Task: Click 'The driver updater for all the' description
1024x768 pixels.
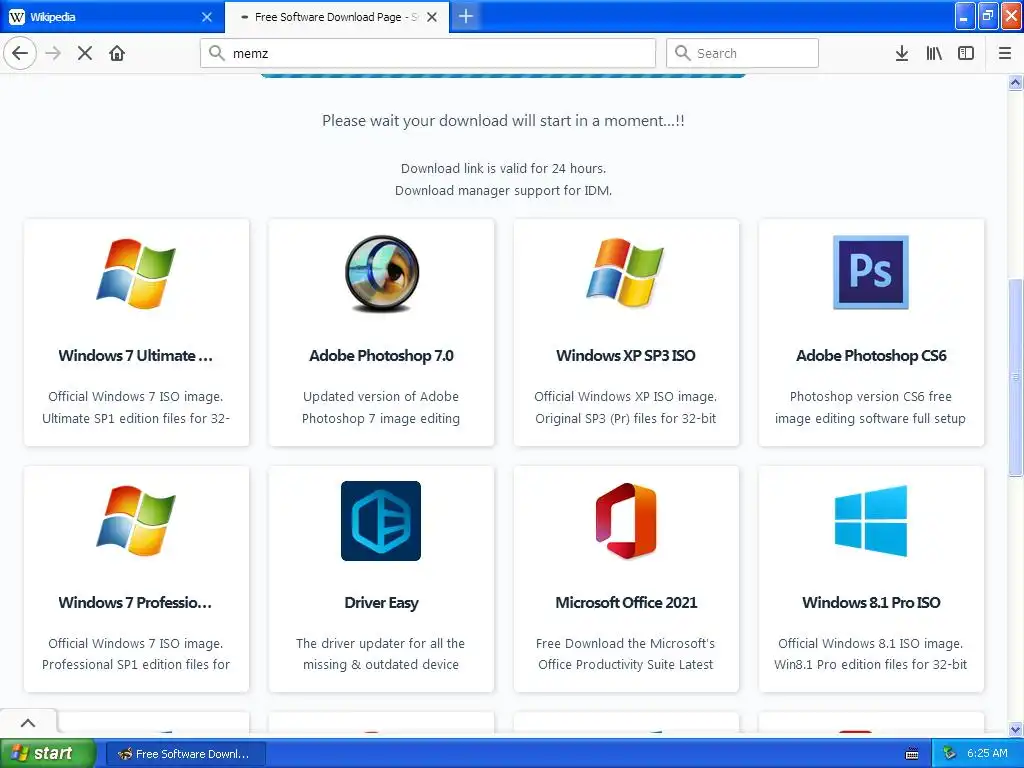Action: [381, 643]
